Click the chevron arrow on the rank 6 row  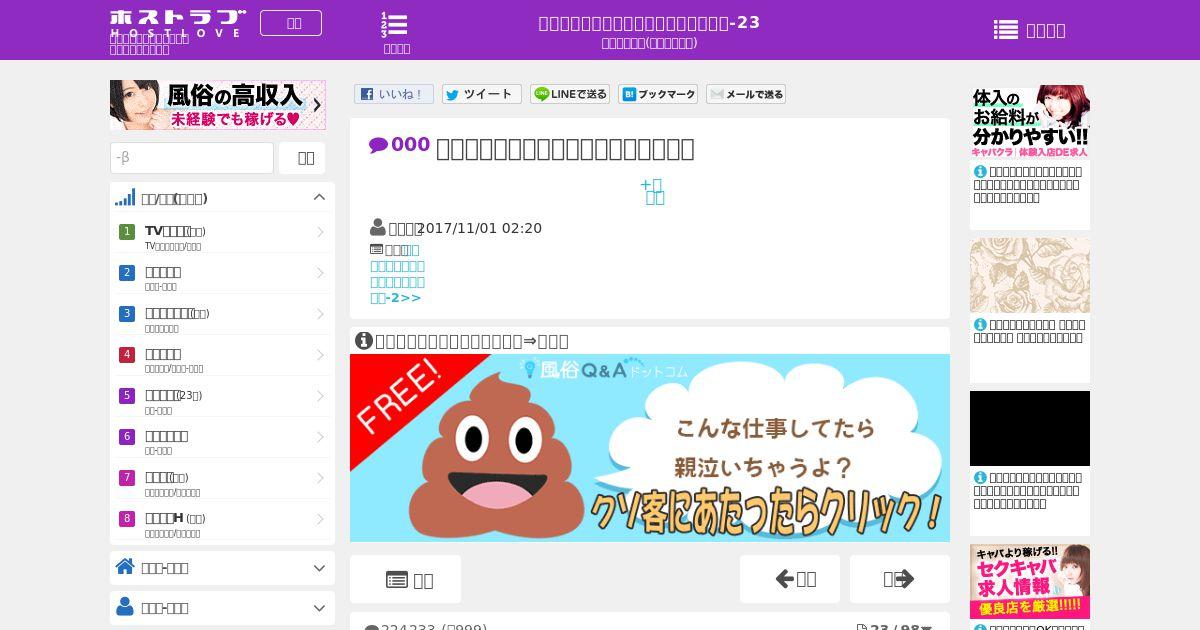tap(320, 437)
